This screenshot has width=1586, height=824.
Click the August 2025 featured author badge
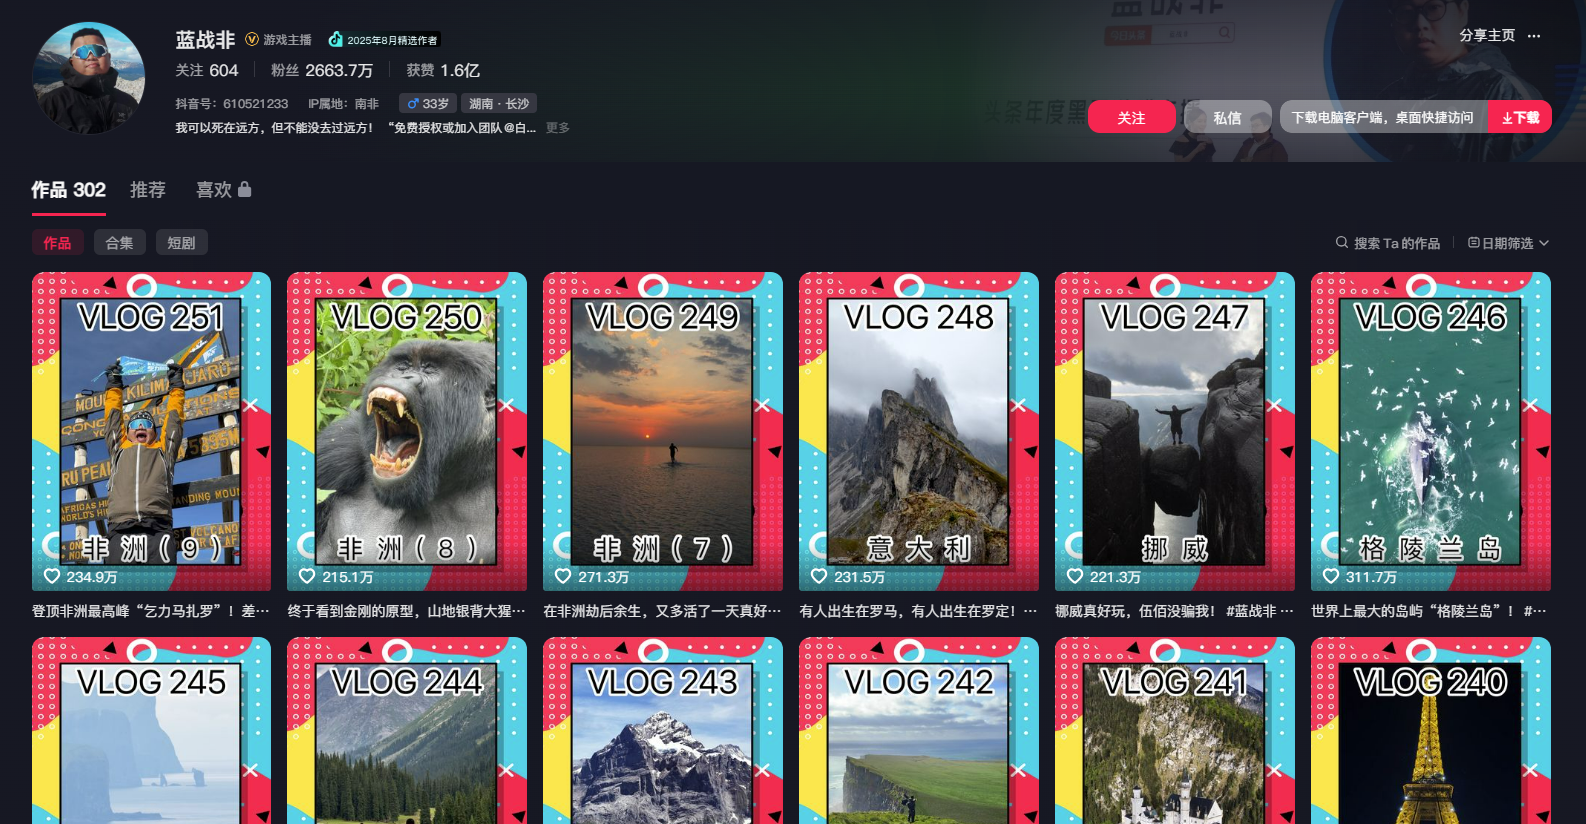385,40
